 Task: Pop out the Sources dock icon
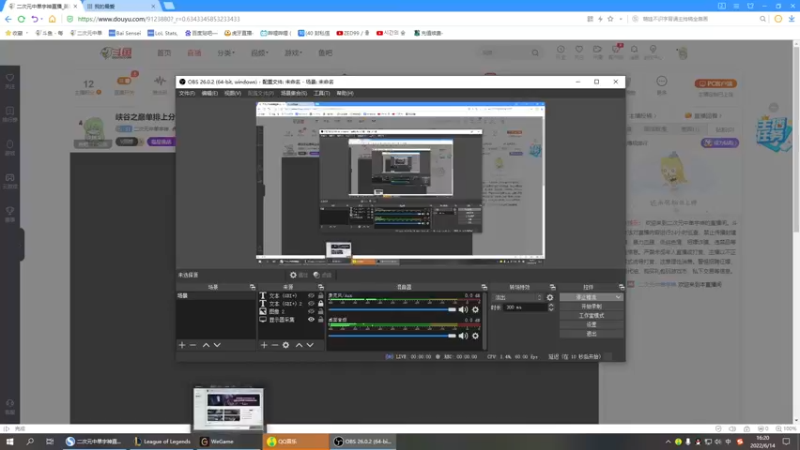click(x=320, y=287)
